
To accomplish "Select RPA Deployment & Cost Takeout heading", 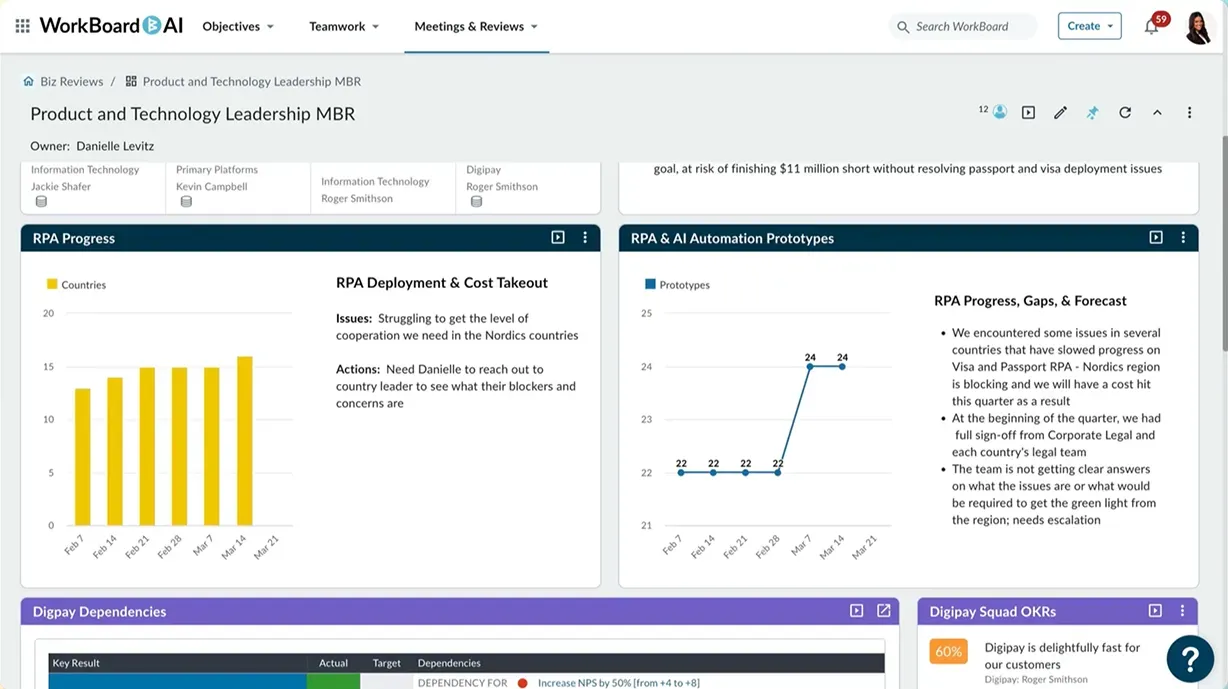I will pyautogui.click(x=442, y=283).
